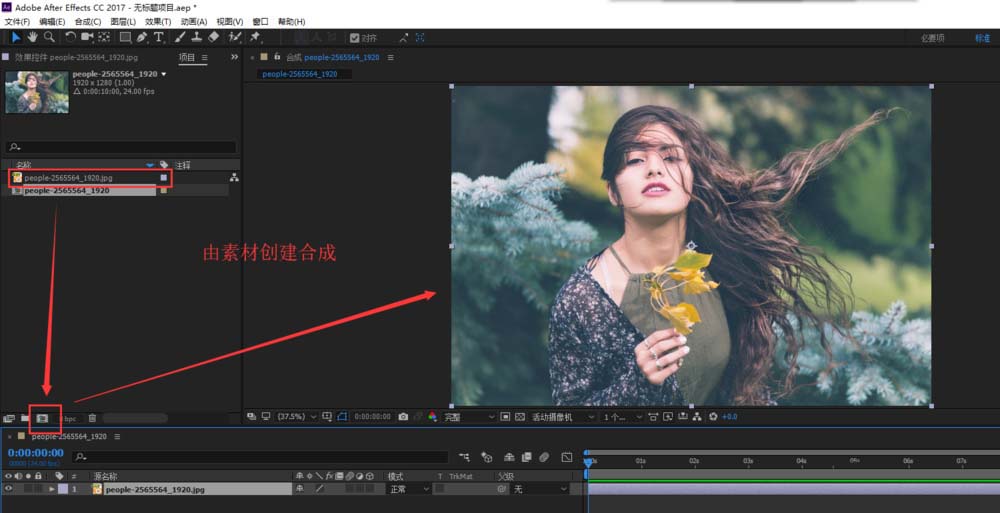The height and width of the screenshot is (513, 1000).
Task: Select the Brush tool
Action: pos(180,38)
